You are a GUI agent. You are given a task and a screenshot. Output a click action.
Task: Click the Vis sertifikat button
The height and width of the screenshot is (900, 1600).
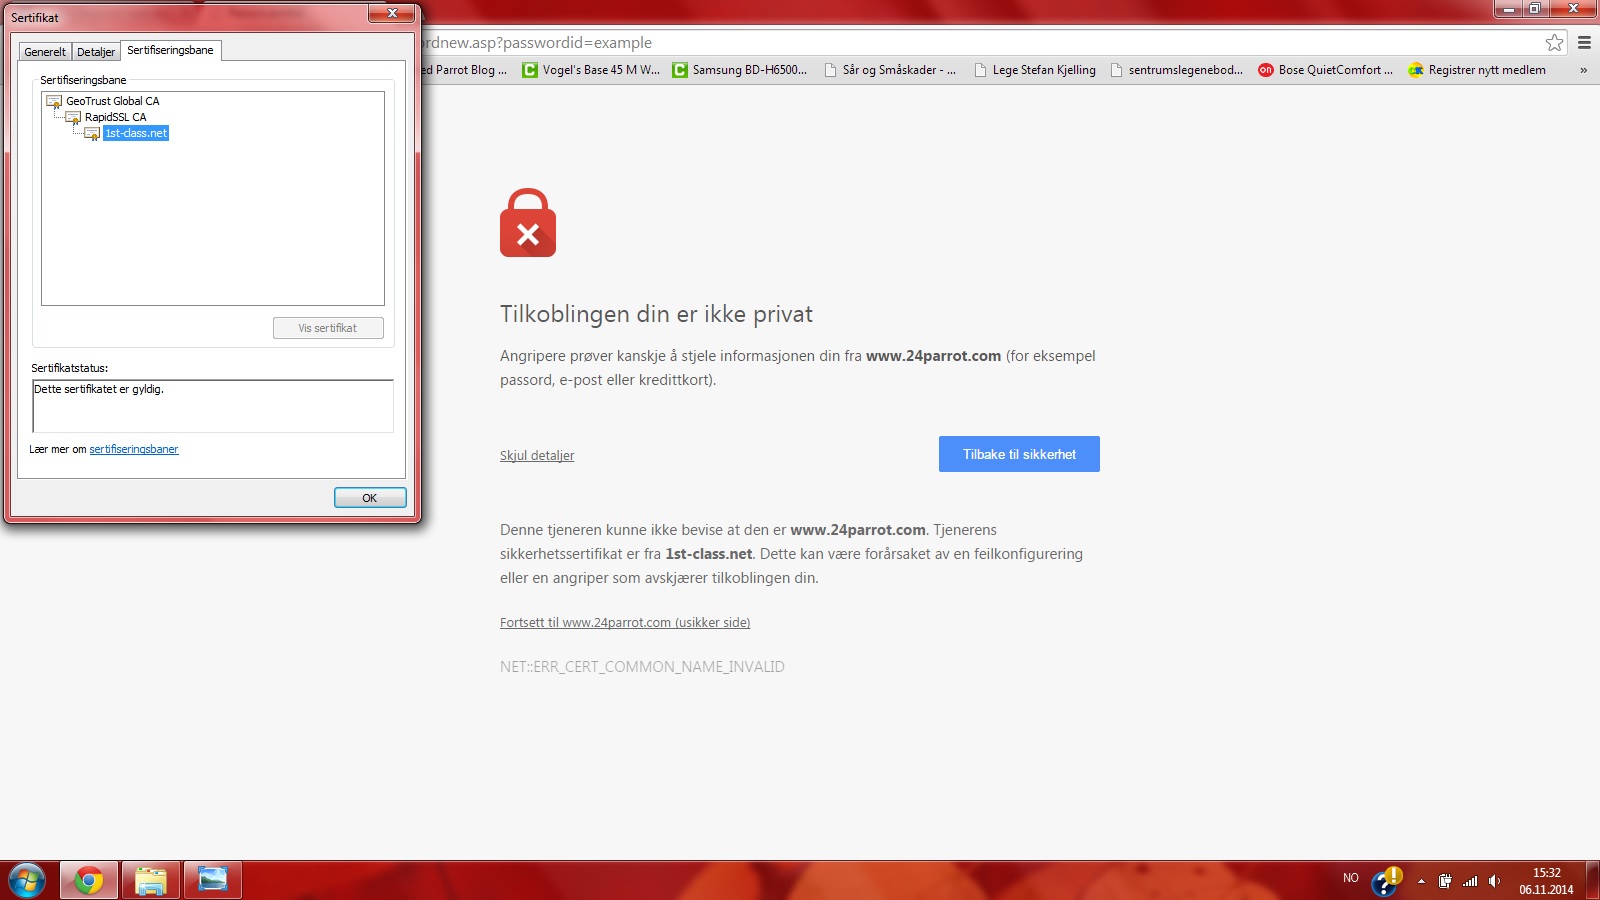328,328
